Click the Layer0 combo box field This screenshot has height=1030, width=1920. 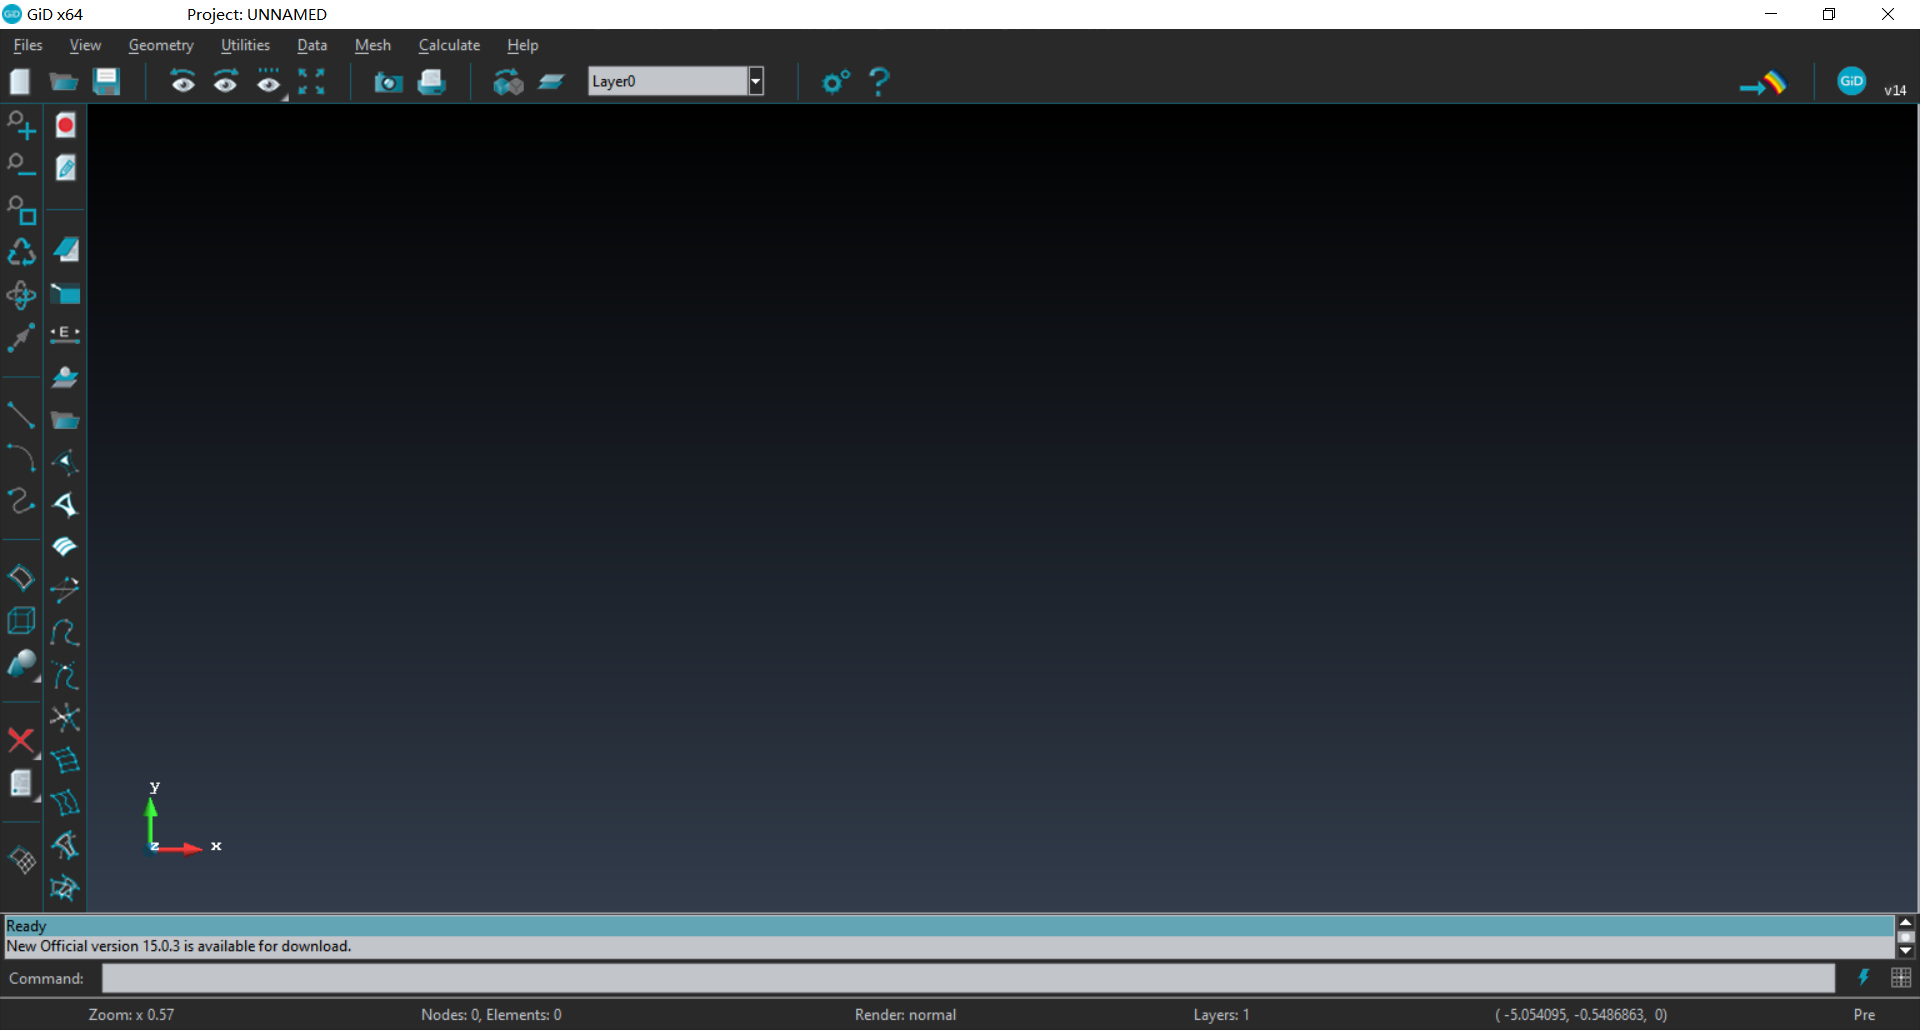point(668,81)
